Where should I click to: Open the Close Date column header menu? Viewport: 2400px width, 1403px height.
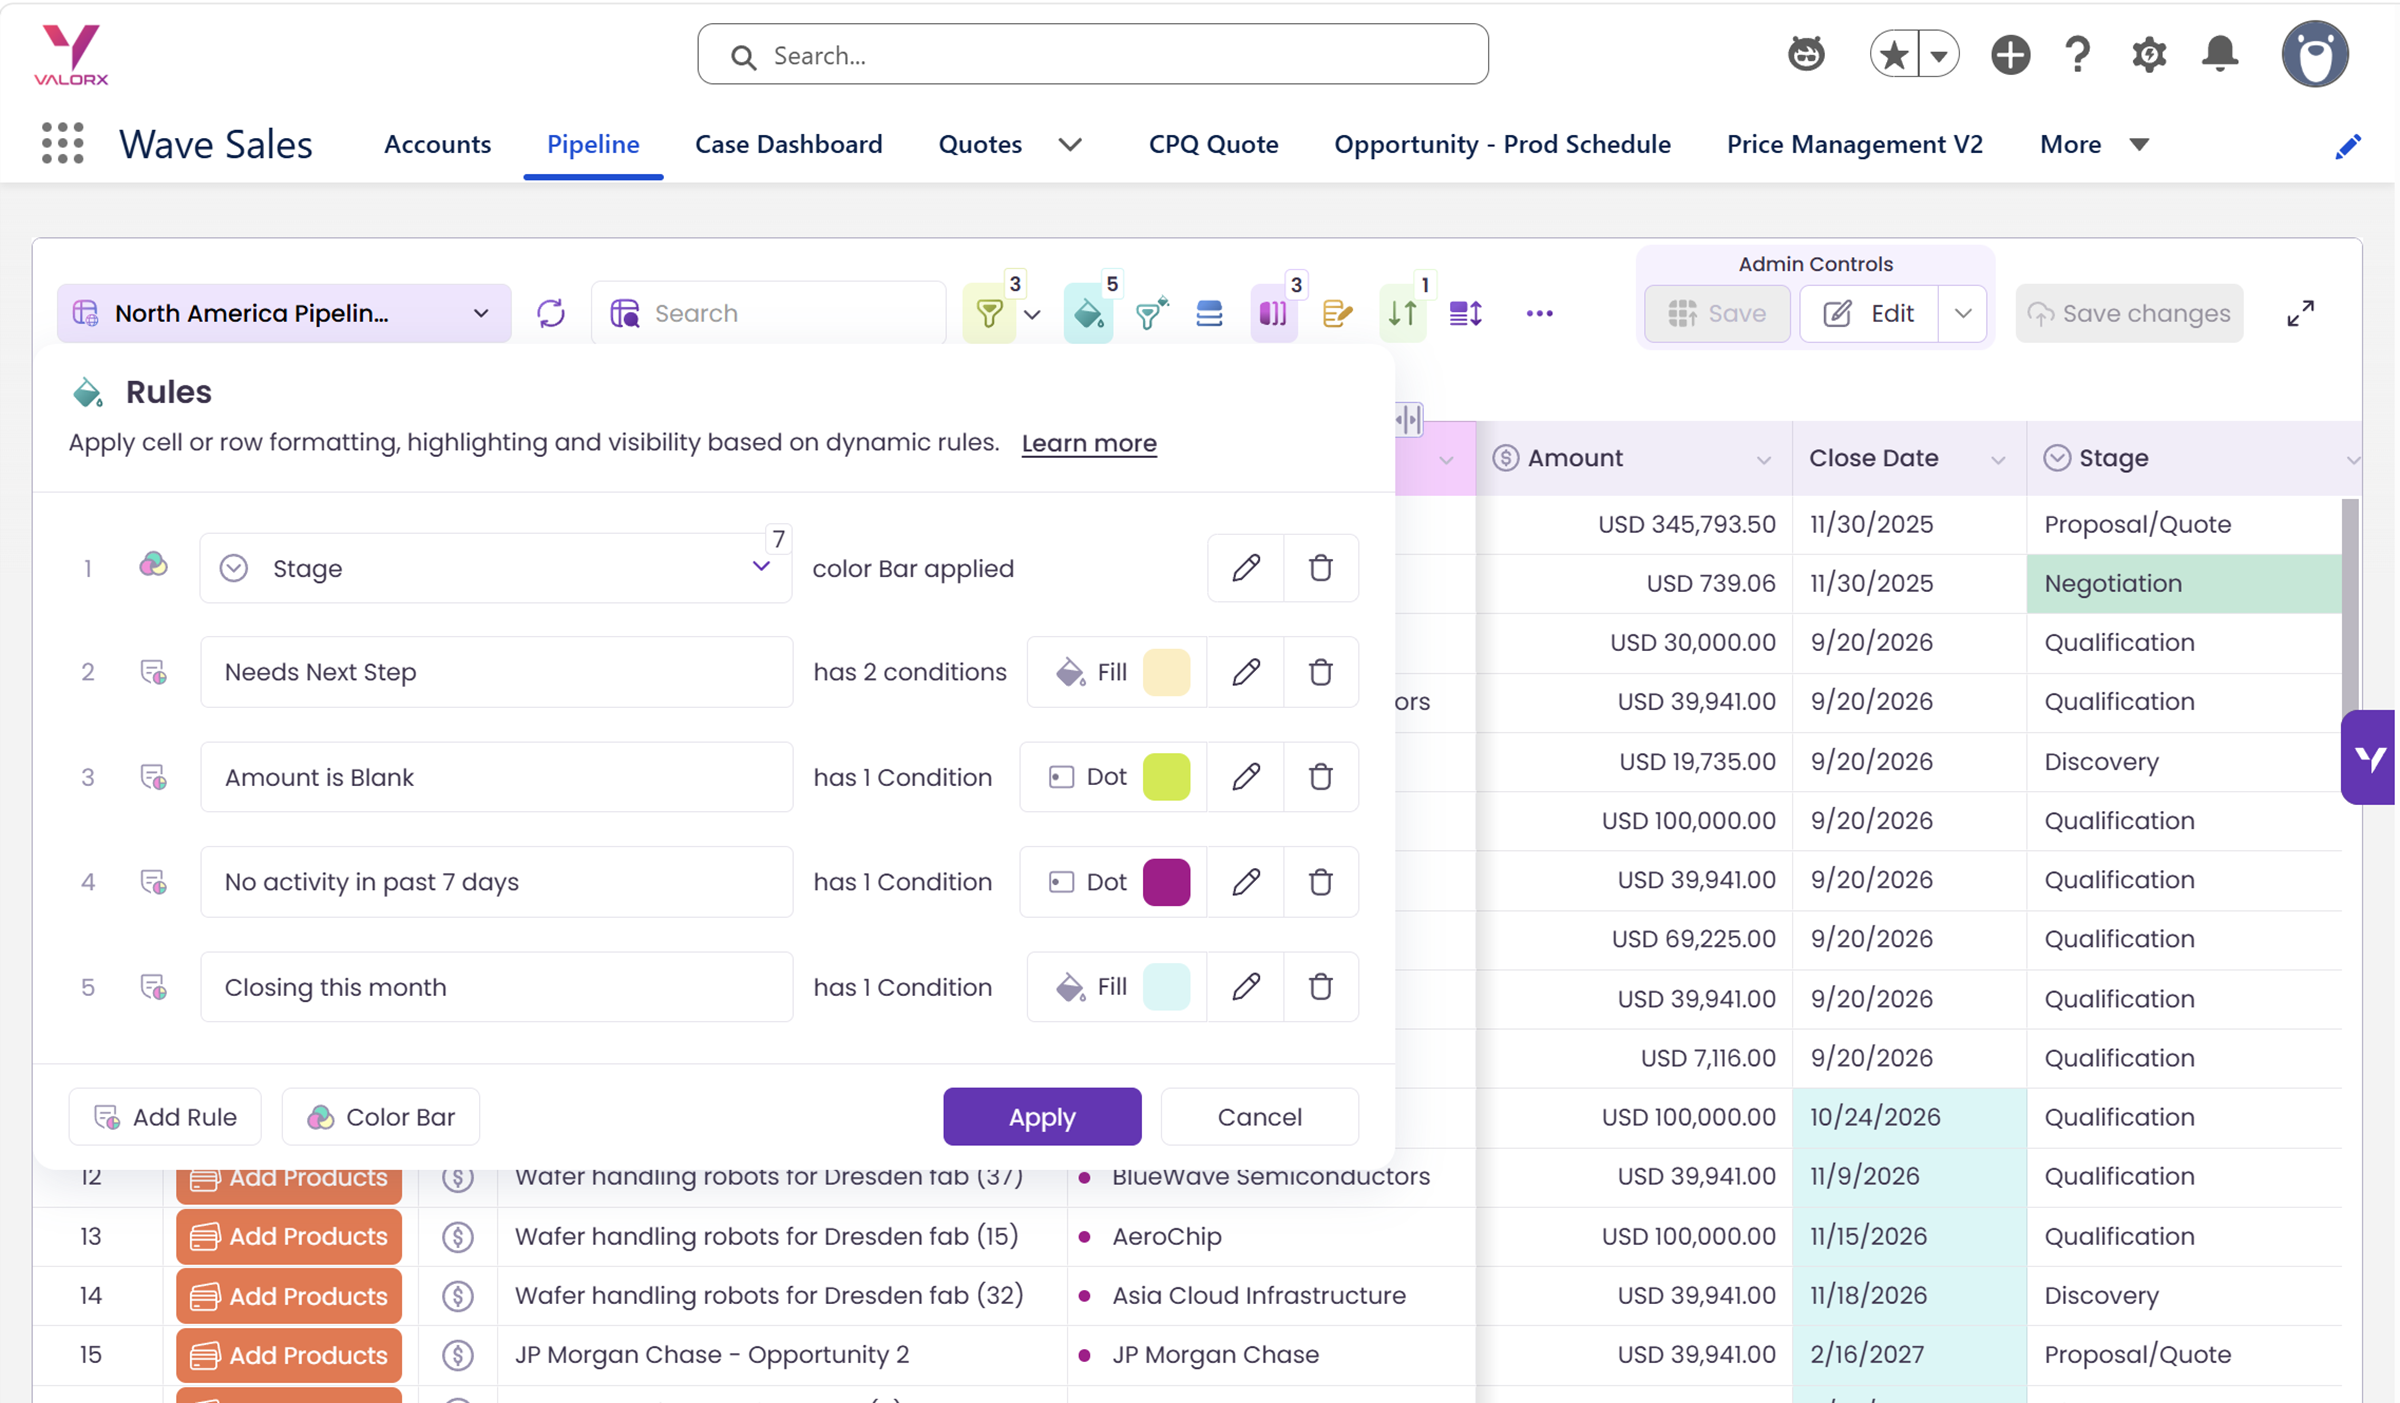(x=1998, y=459)
